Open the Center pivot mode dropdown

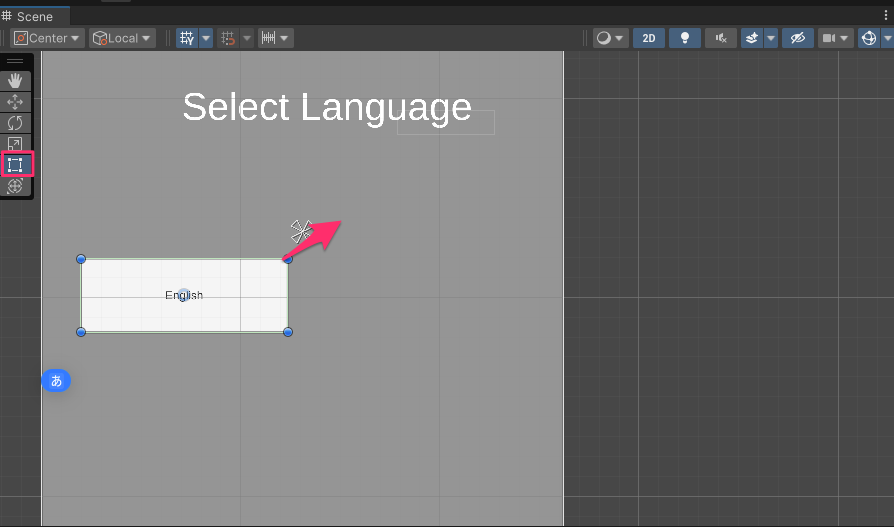[48, 38]
